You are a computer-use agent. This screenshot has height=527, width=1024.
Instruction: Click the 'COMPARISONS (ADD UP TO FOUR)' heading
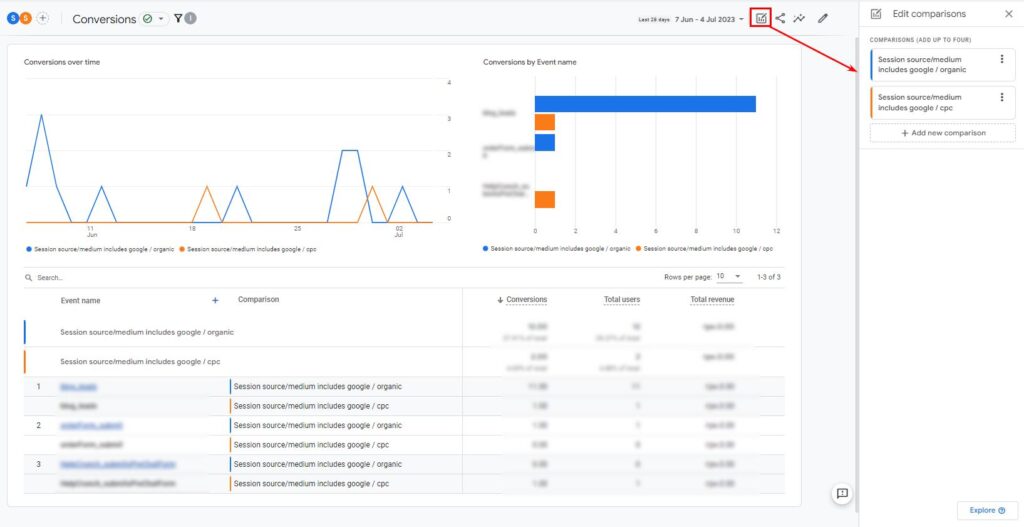pos(920,40)
